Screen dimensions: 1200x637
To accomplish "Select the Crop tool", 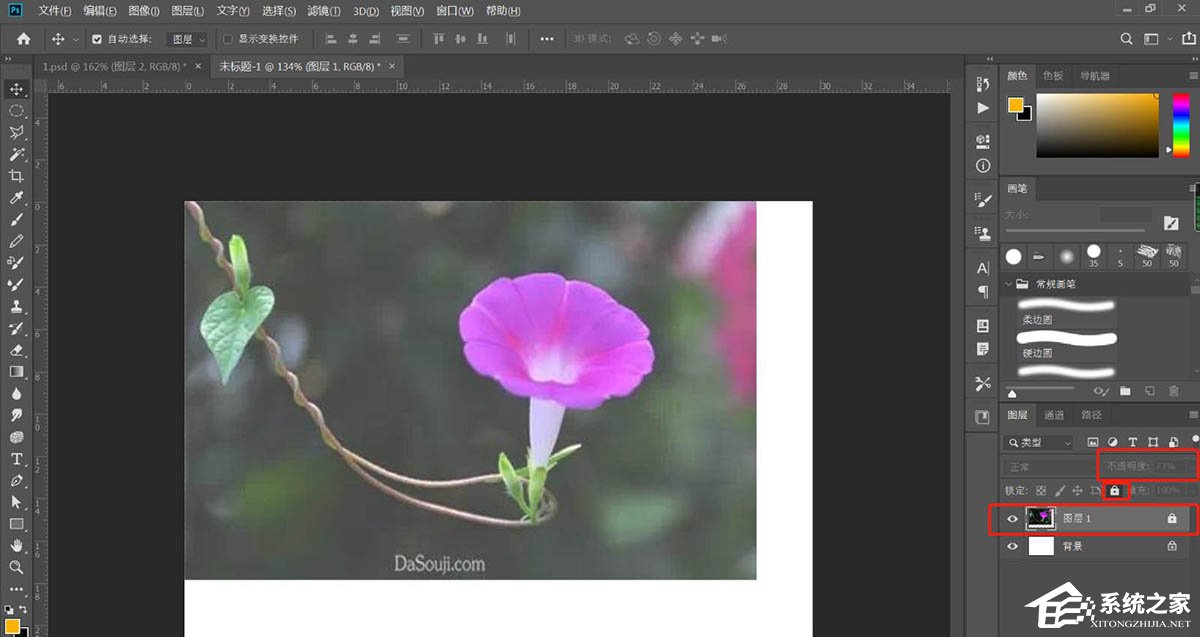I will [x=17, y=176].
